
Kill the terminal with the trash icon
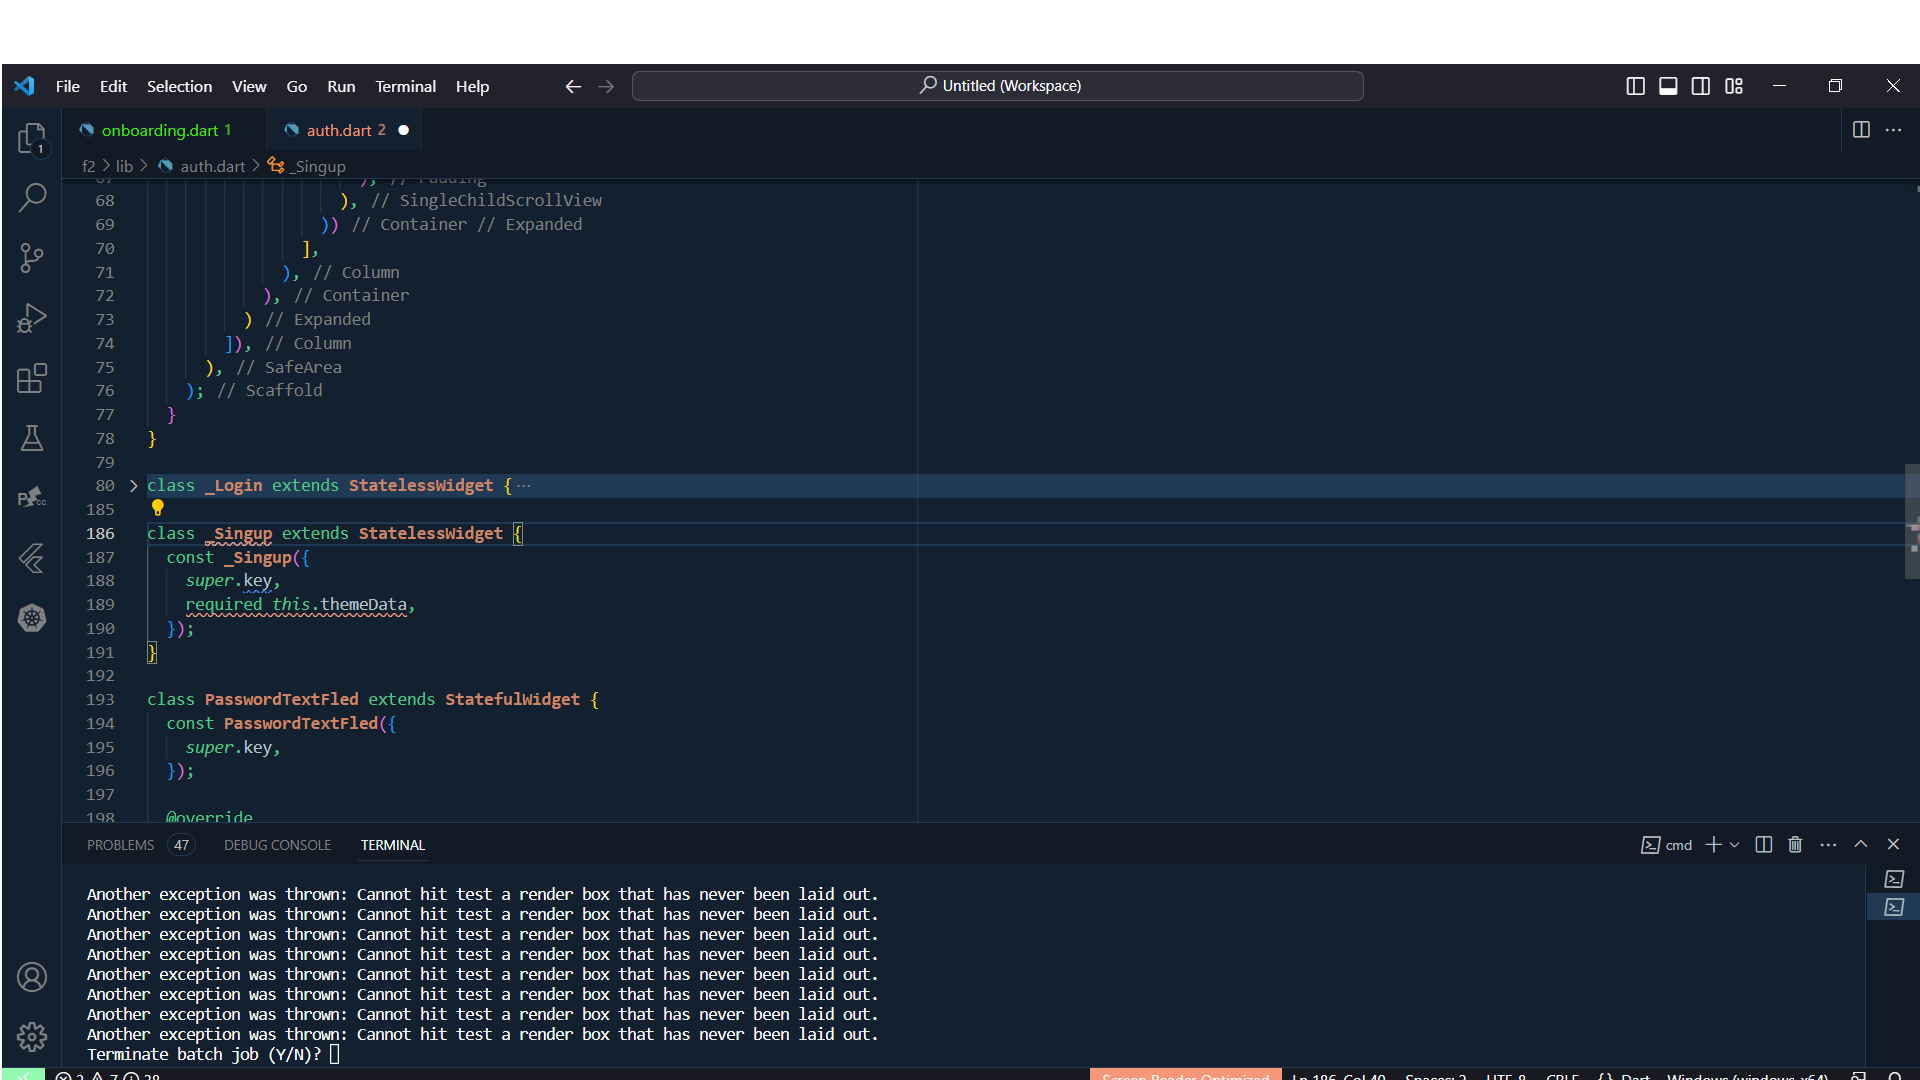point(1795,845)
